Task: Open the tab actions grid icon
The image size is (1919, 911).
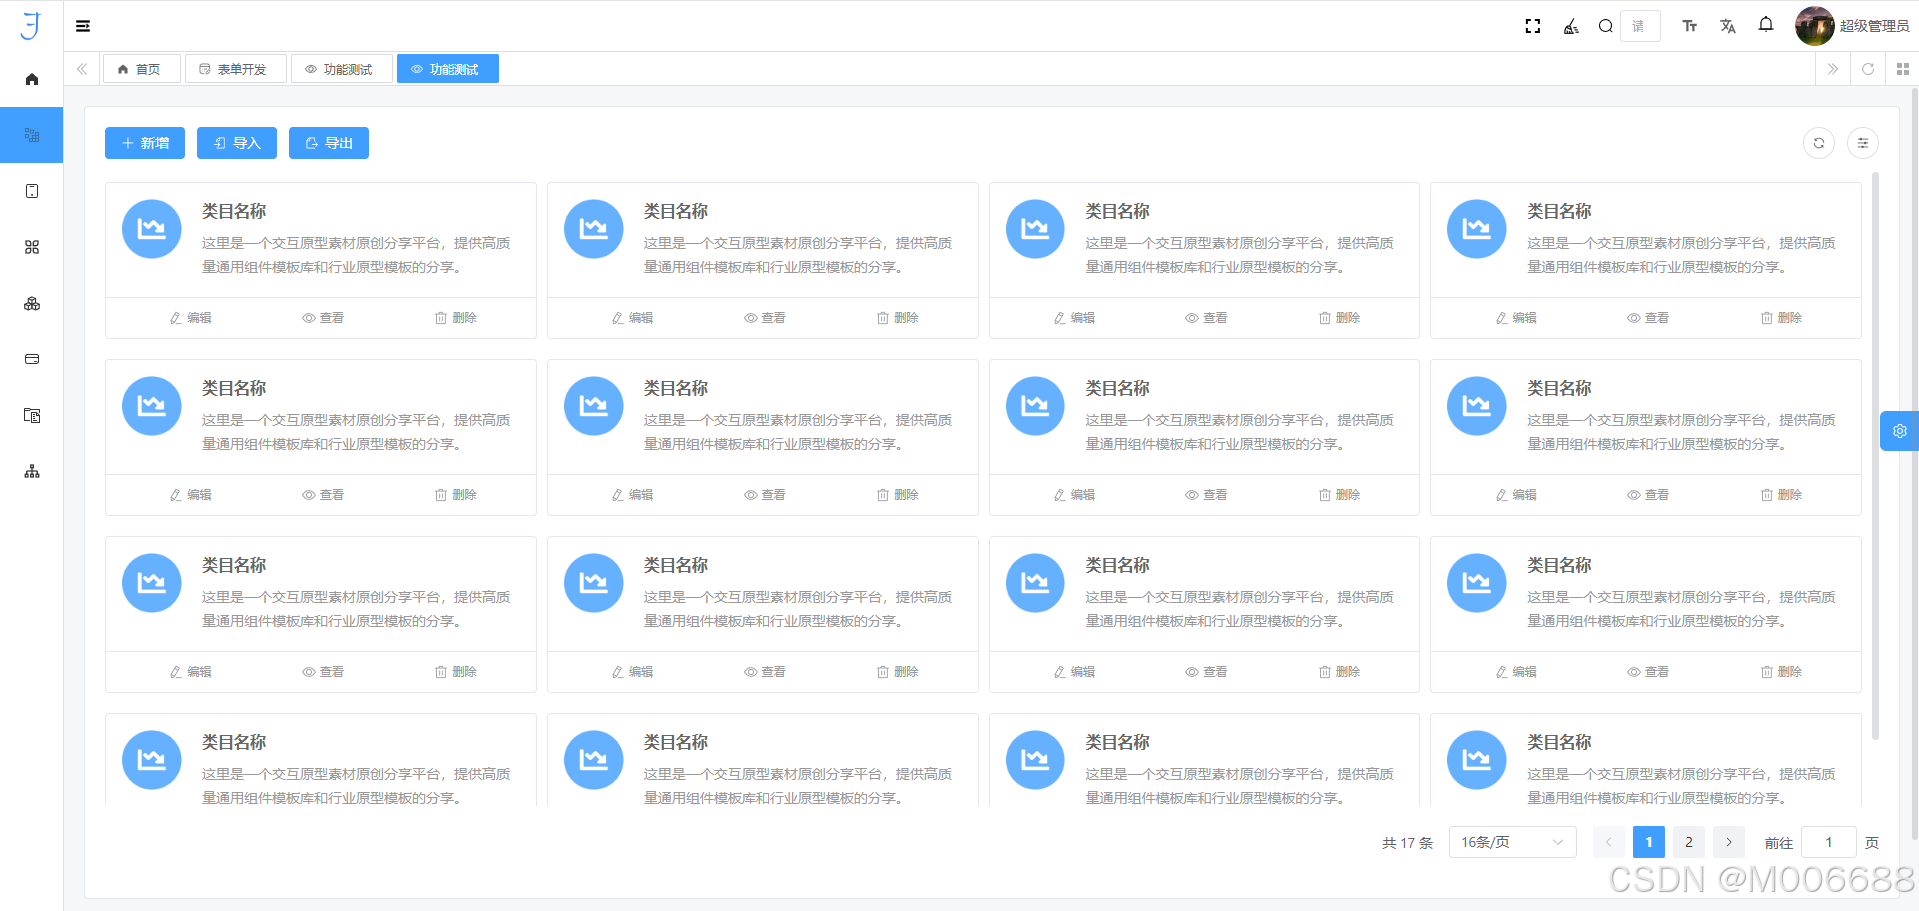Action: [x=1903, y=69]
